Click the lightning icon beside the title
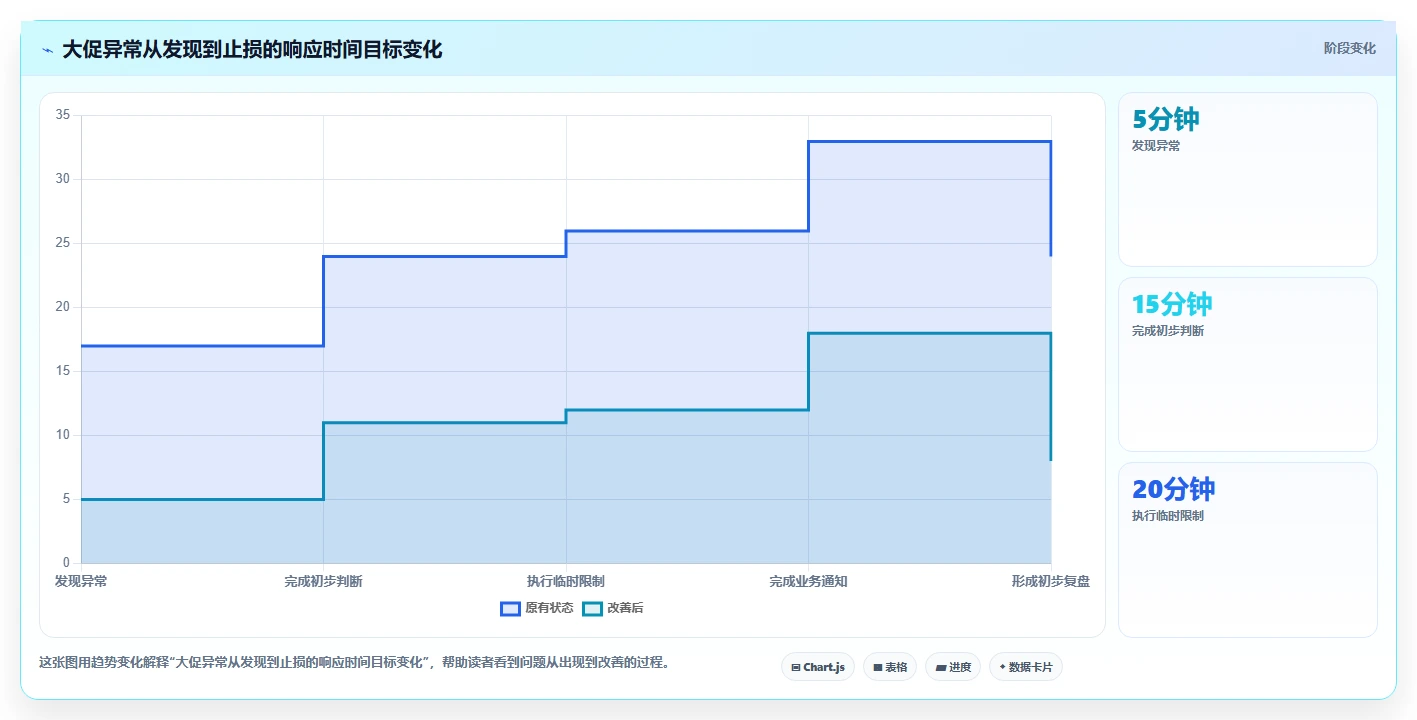The width and height of the screenshot is (1417, 720). pos(48,49)
